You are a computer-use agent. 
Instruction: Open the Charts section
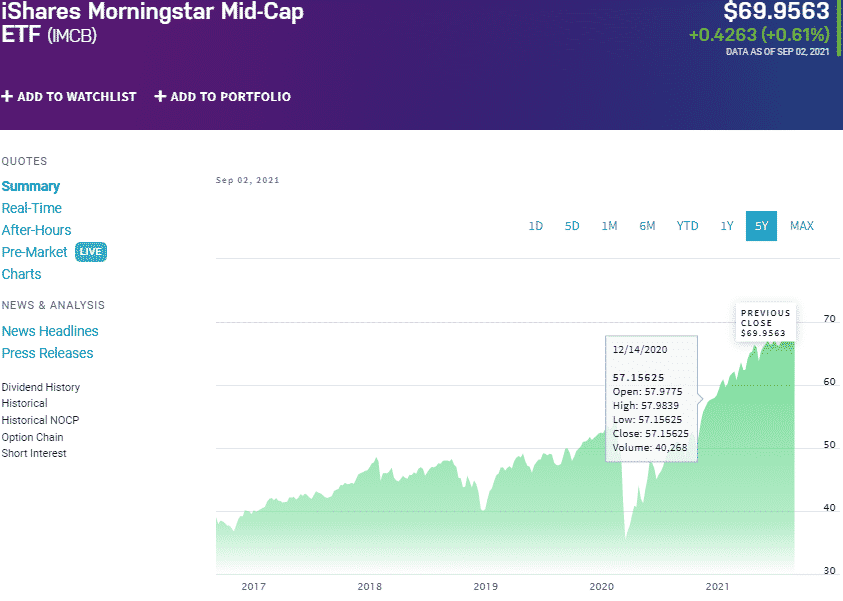21,274
